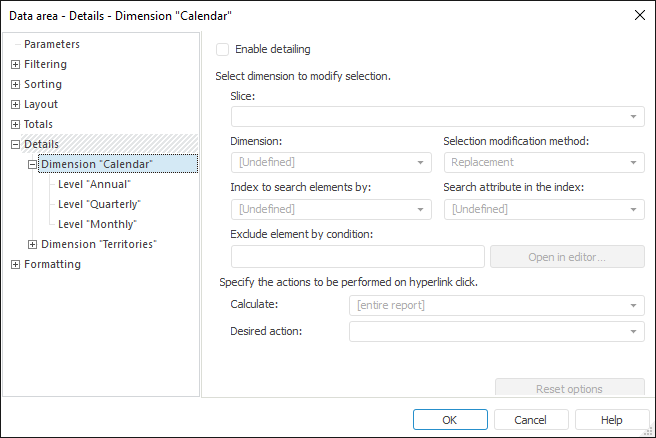Open Selection modification method dropdown
This screenshot has width=656, height=438.
[x=635, y=163]
